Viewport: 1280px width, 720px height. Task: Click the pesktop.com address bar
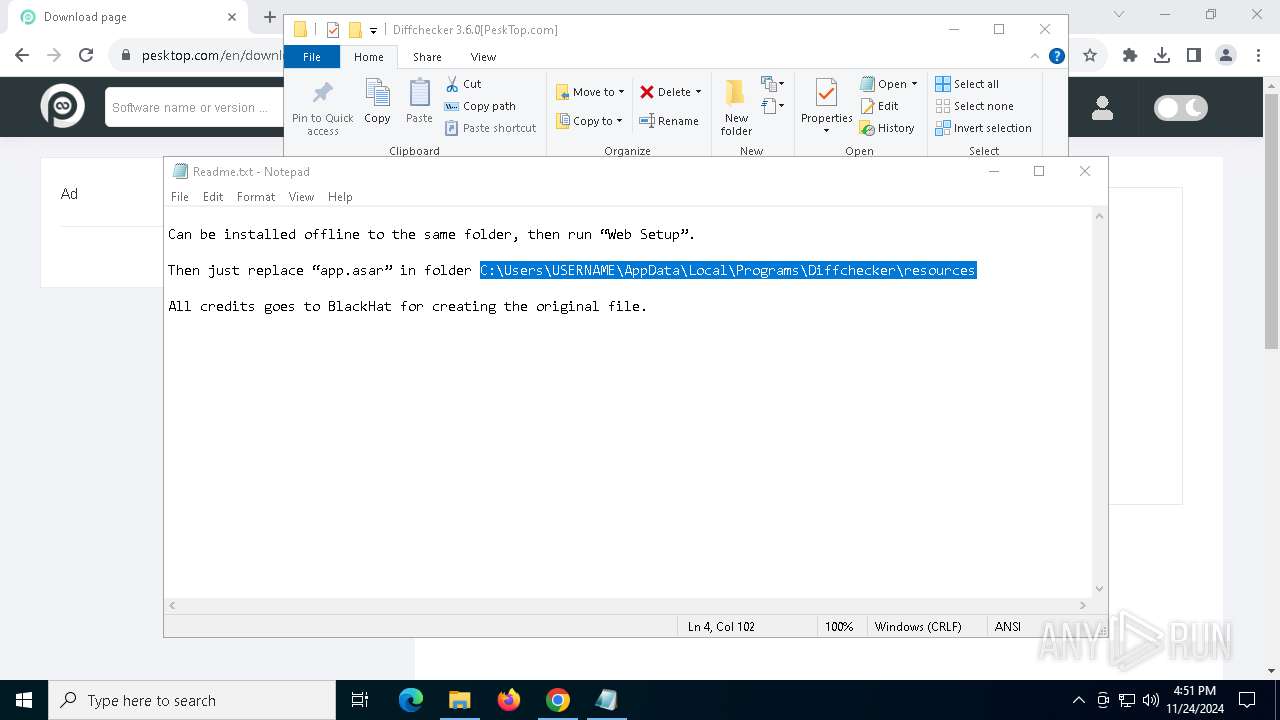(x=212, y=55)
